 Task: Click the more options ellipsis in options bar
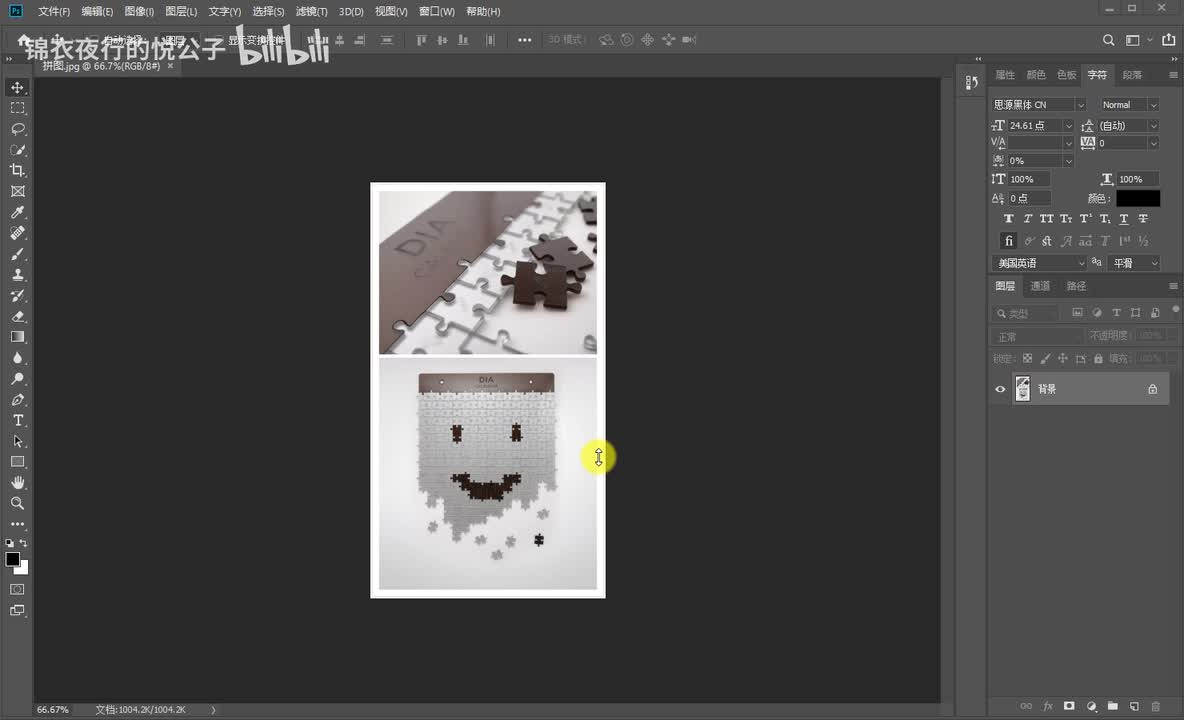524,40
